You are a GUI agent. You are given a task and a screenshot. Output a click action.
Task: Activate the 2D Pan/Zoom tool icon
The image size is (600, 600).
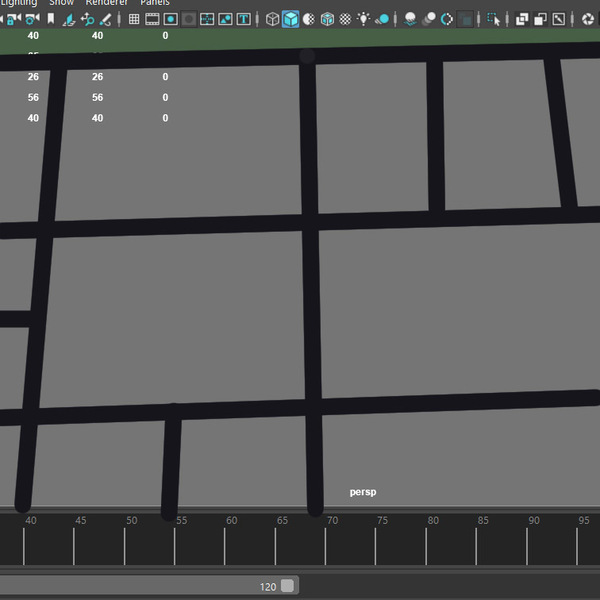88,19
